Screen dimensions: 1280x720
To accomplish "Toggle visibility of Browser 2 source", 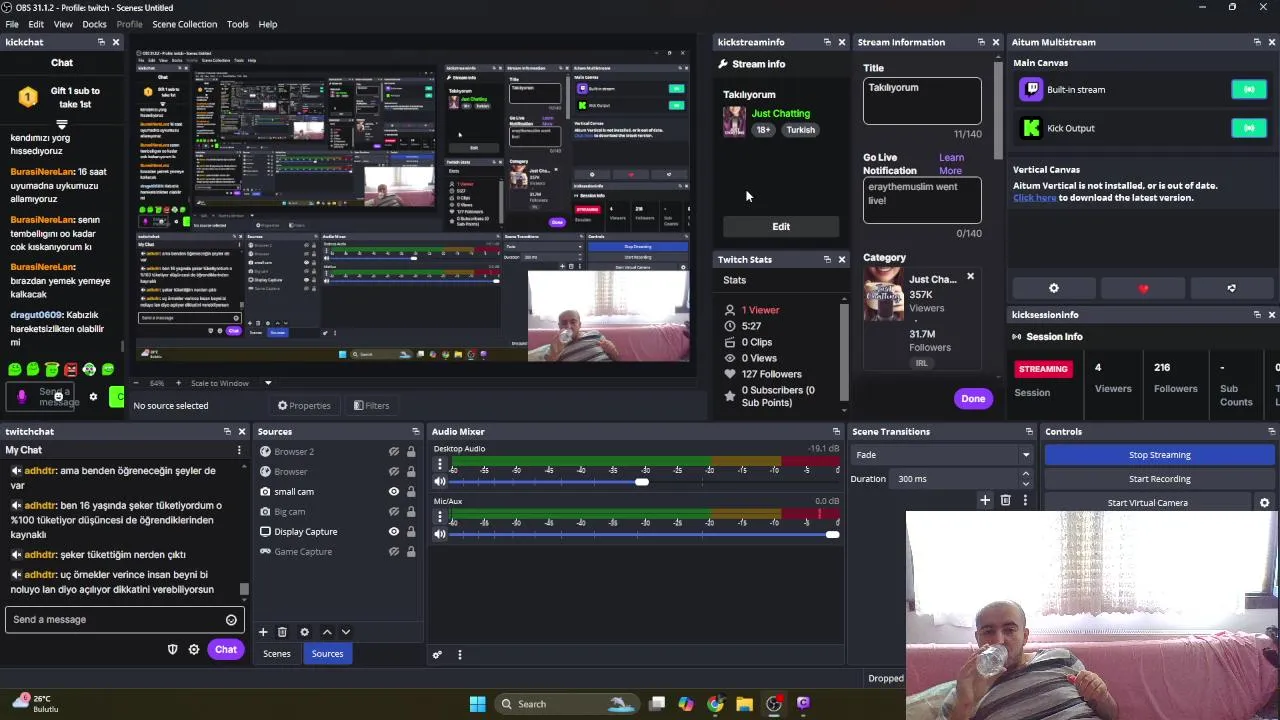I will point(394,452).
